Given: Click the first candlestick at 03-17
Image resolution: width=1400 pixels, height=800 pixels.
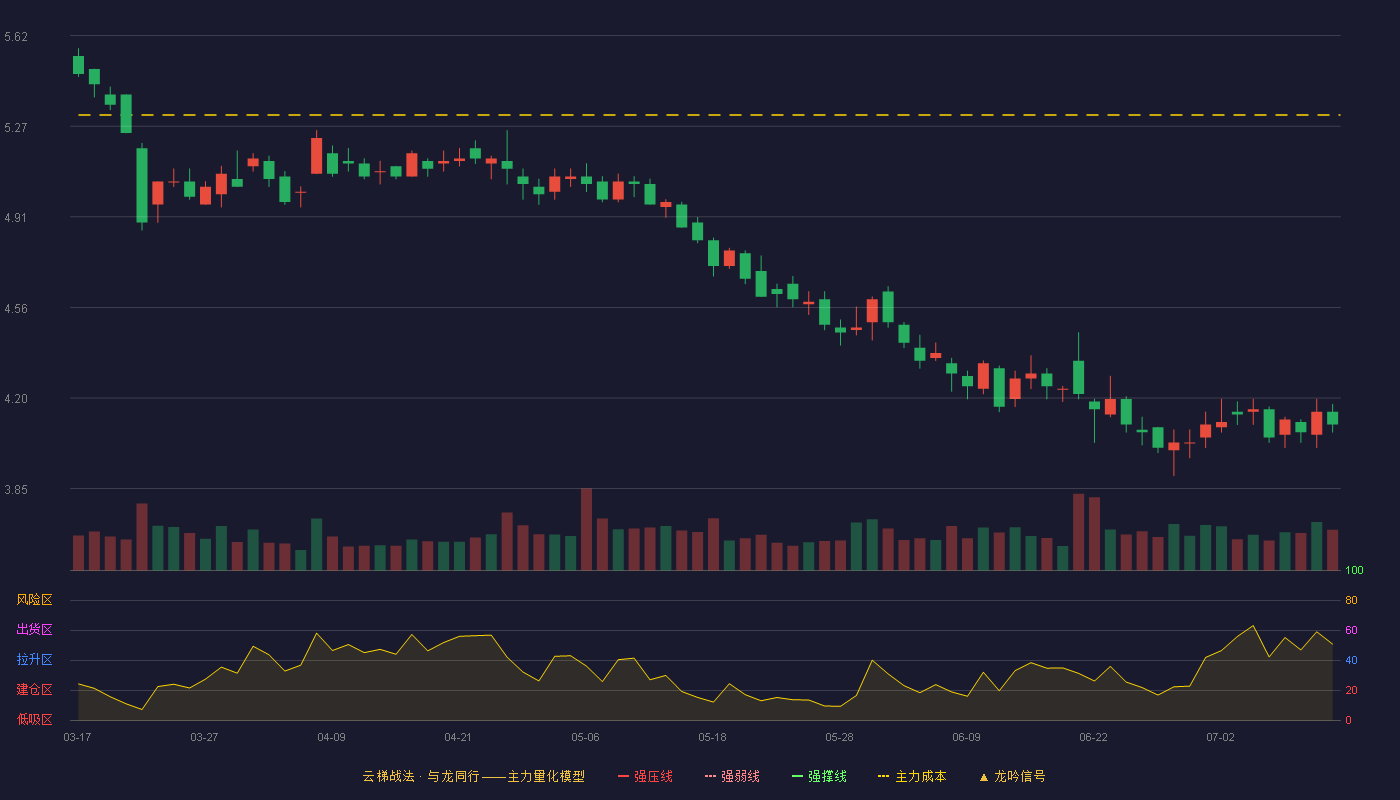Looking at the screenshot, I should click(78, 63).
